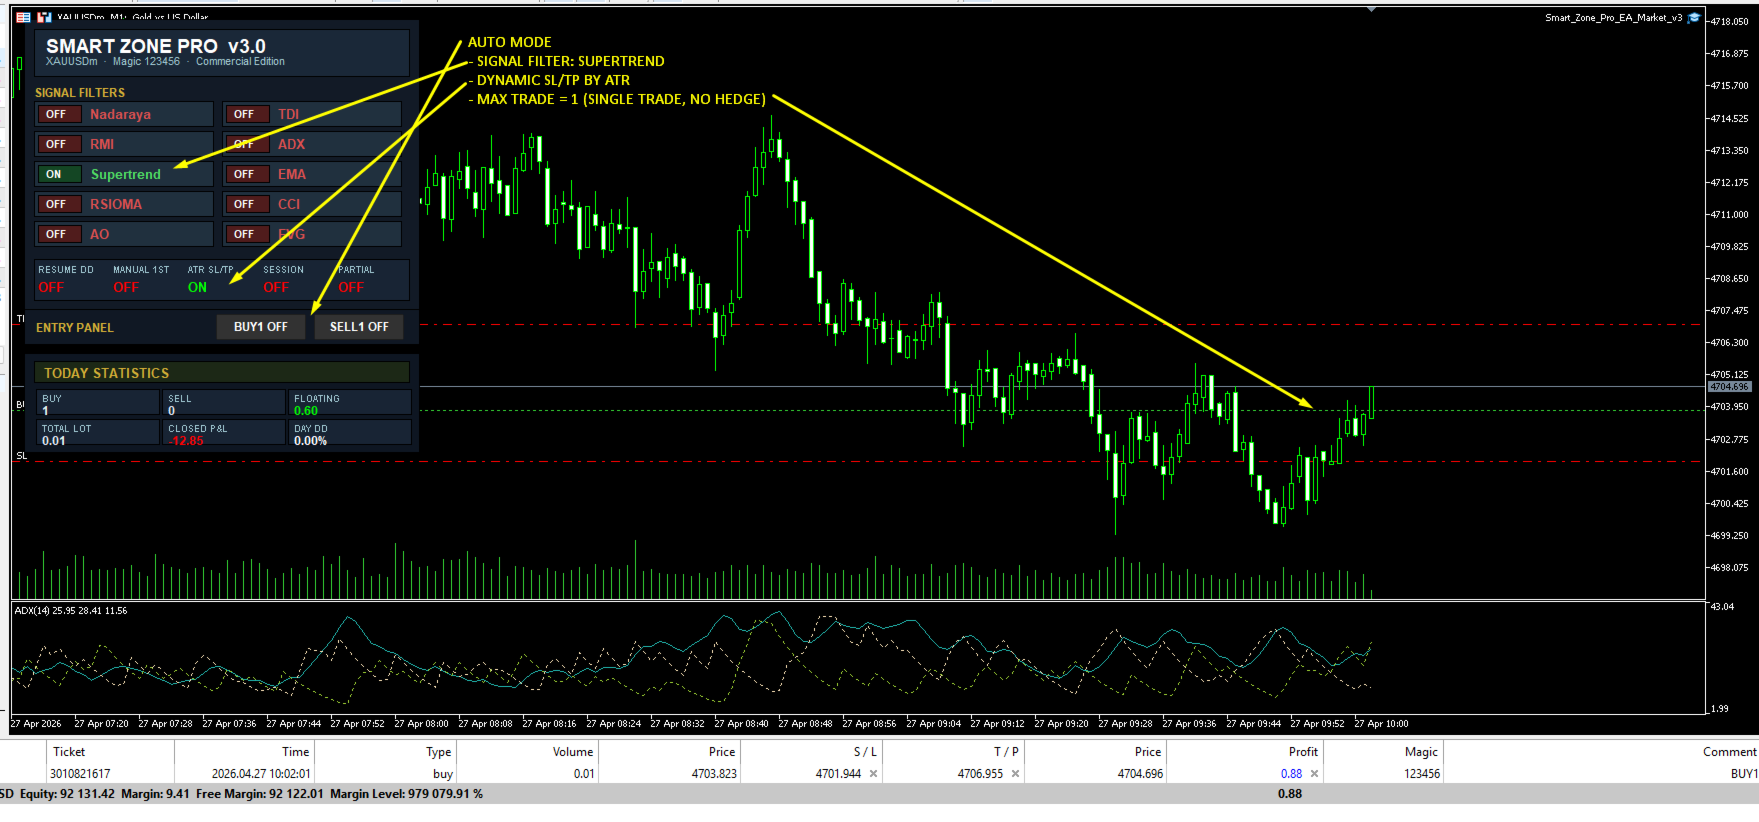
Task: Click the 0.01 volume cell in trade row
Action: click(x=584, y=774)
